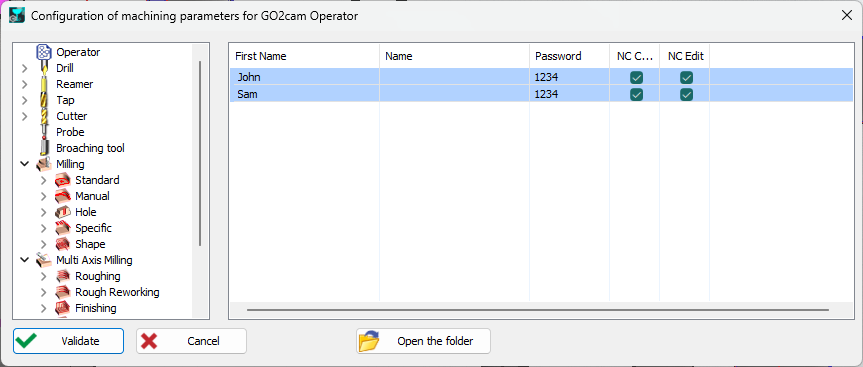
Task: Collapse the Milling tree node
Action: pyautogui.click(x=24, y=164)
